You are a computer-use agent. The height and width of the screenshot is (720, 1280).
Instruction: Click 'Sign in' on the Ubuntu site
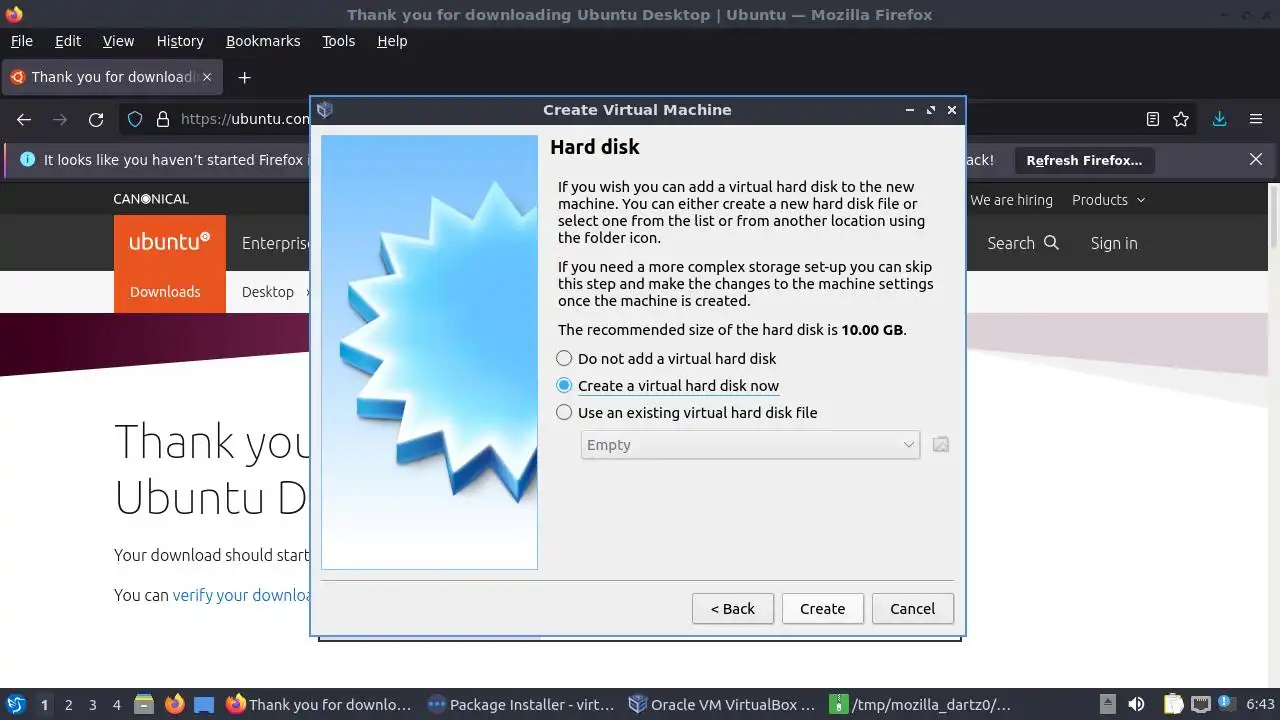click(x=1114, y=243)
